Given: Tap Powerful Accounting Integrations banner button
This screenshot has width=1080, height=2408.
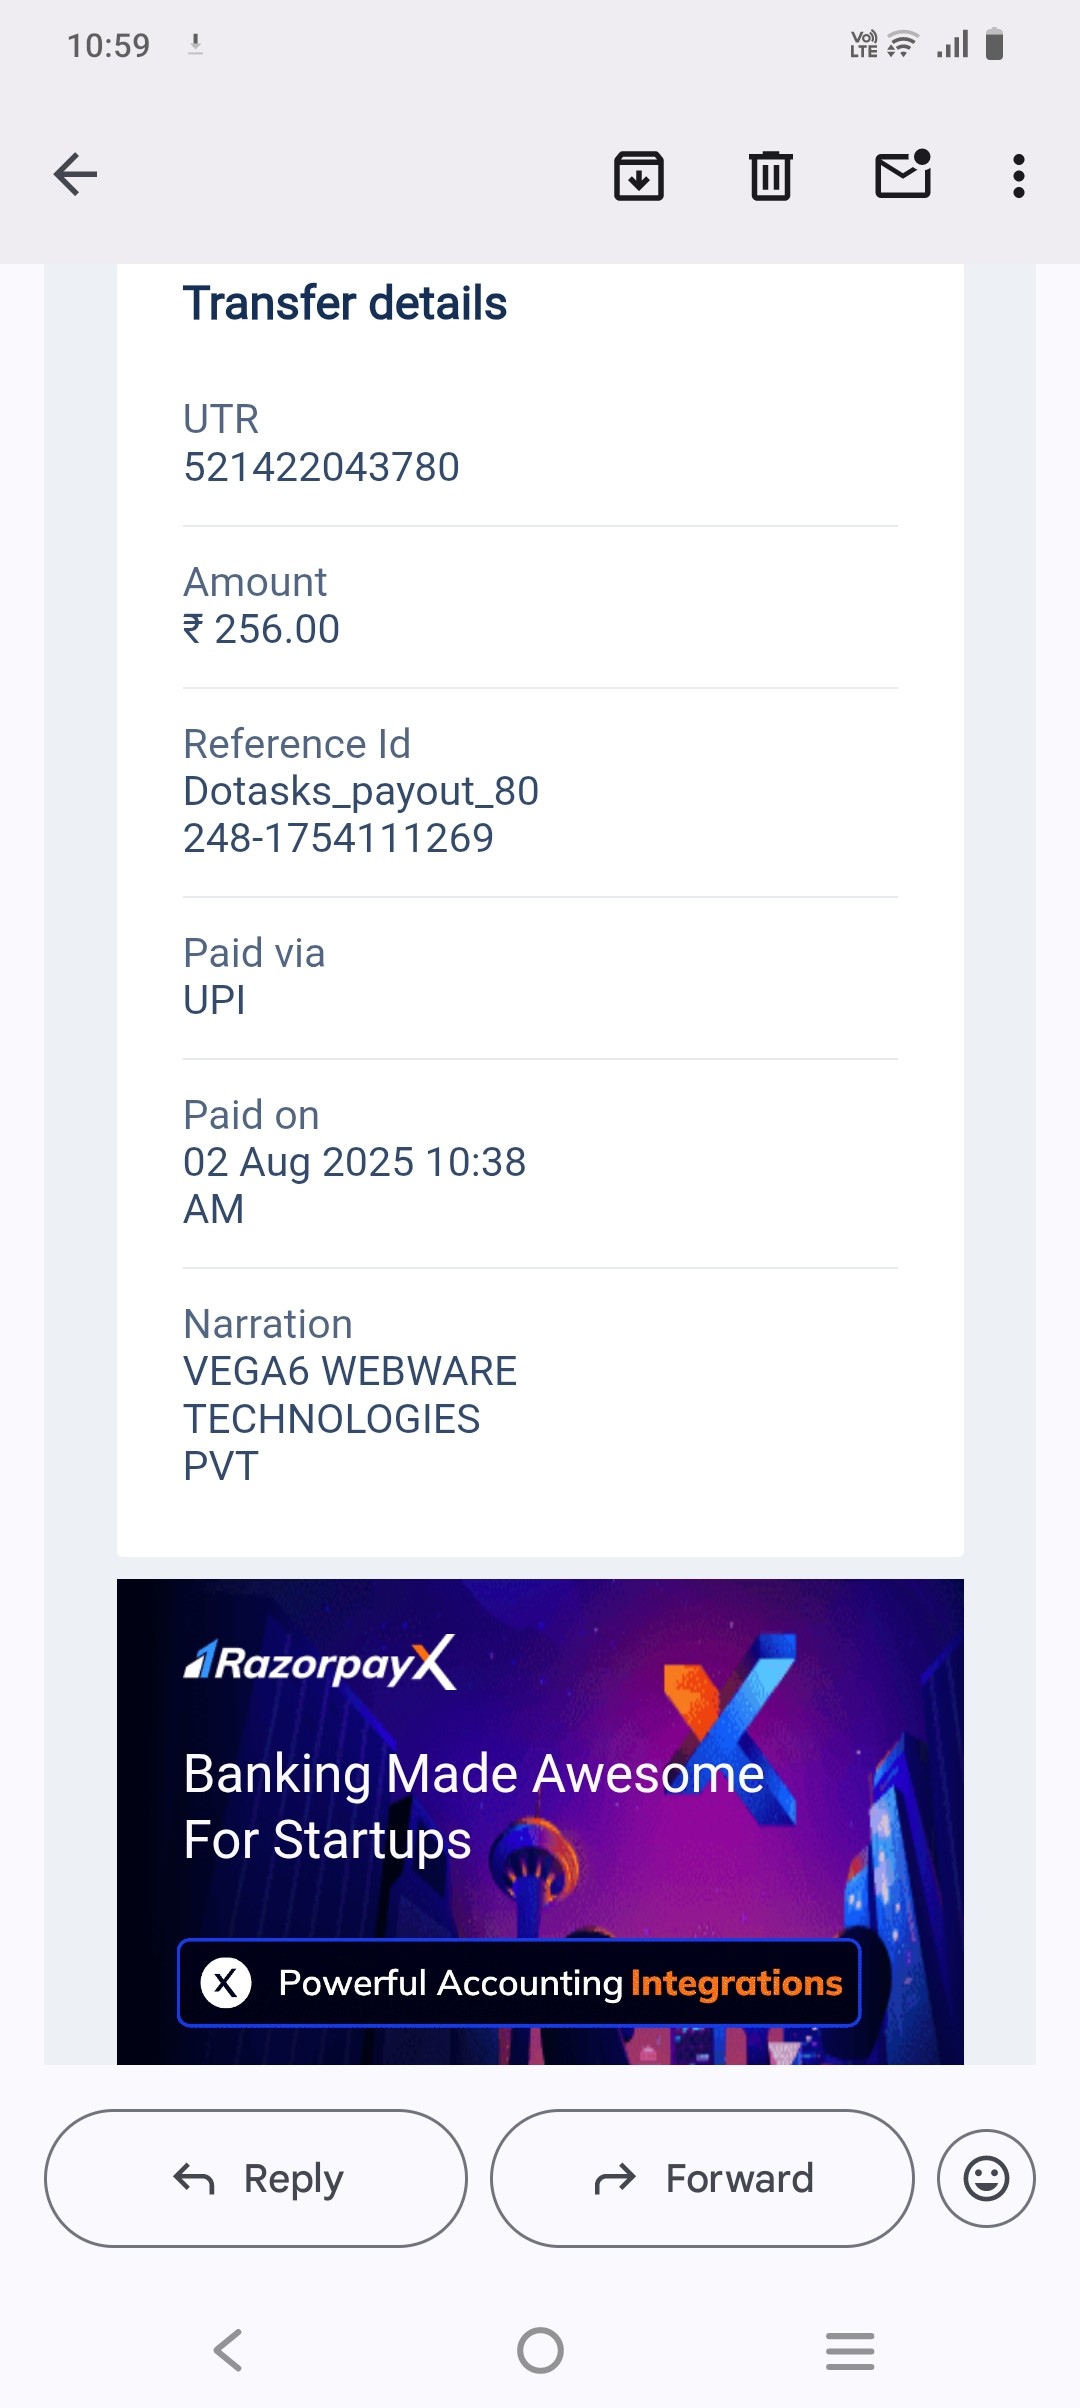Looking at the screenshot, I should (x=519, y=1982).
